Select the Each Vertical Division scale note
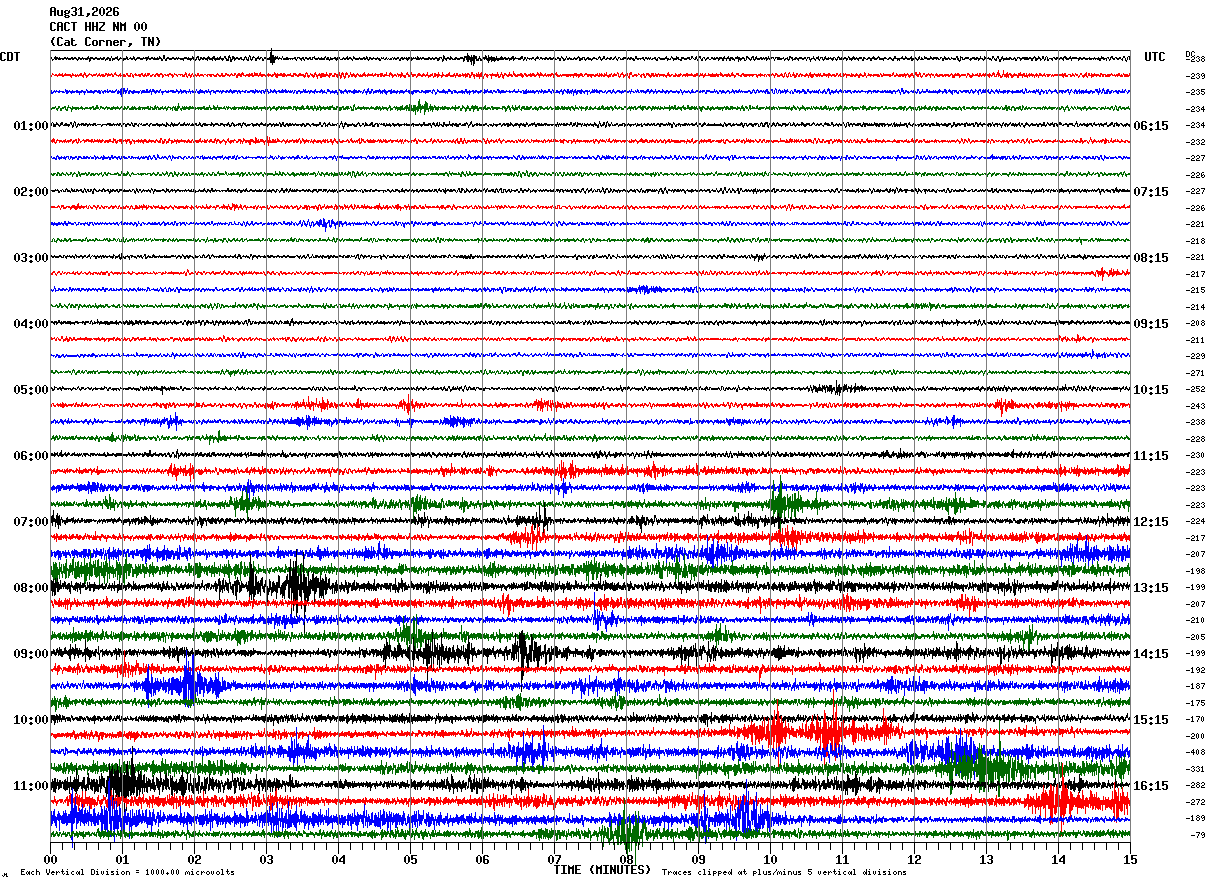Screen dimensions: 1210x886 click(x=127, y=872)
